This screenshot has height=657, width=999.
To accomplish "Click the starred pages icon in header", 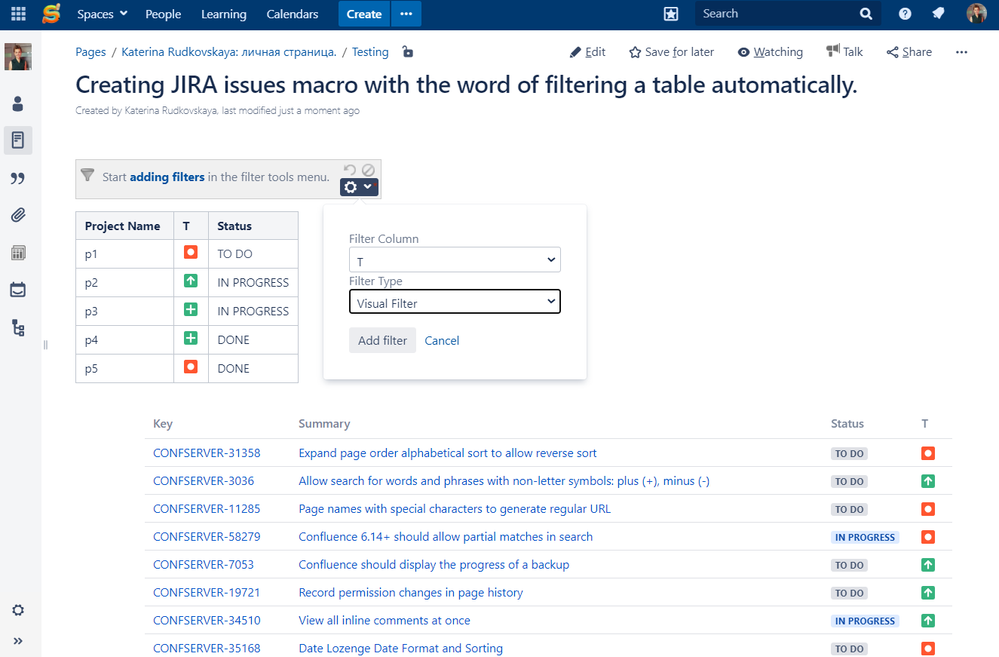I will [671, 14].
